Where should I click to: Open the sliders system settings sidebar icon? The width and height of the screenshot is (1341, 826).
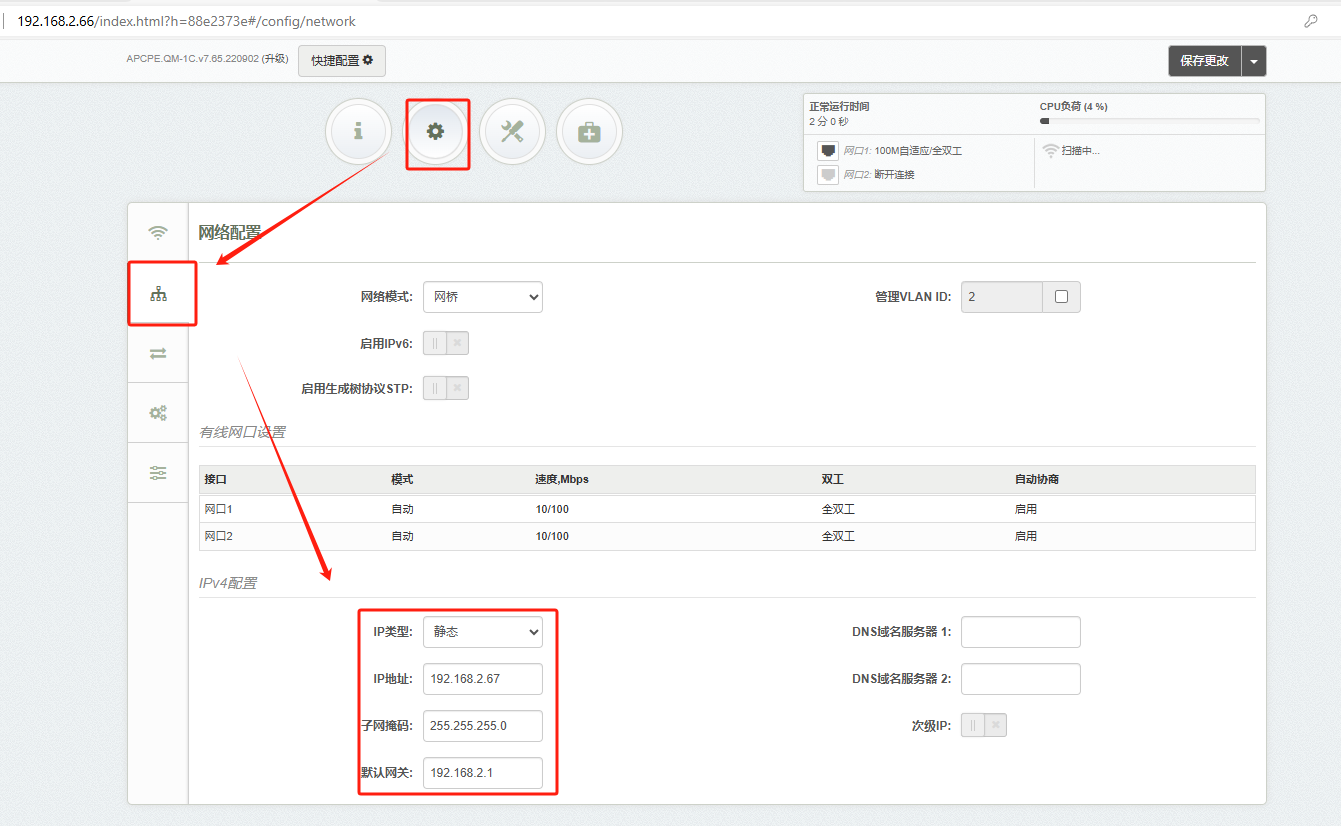point(158,472)
